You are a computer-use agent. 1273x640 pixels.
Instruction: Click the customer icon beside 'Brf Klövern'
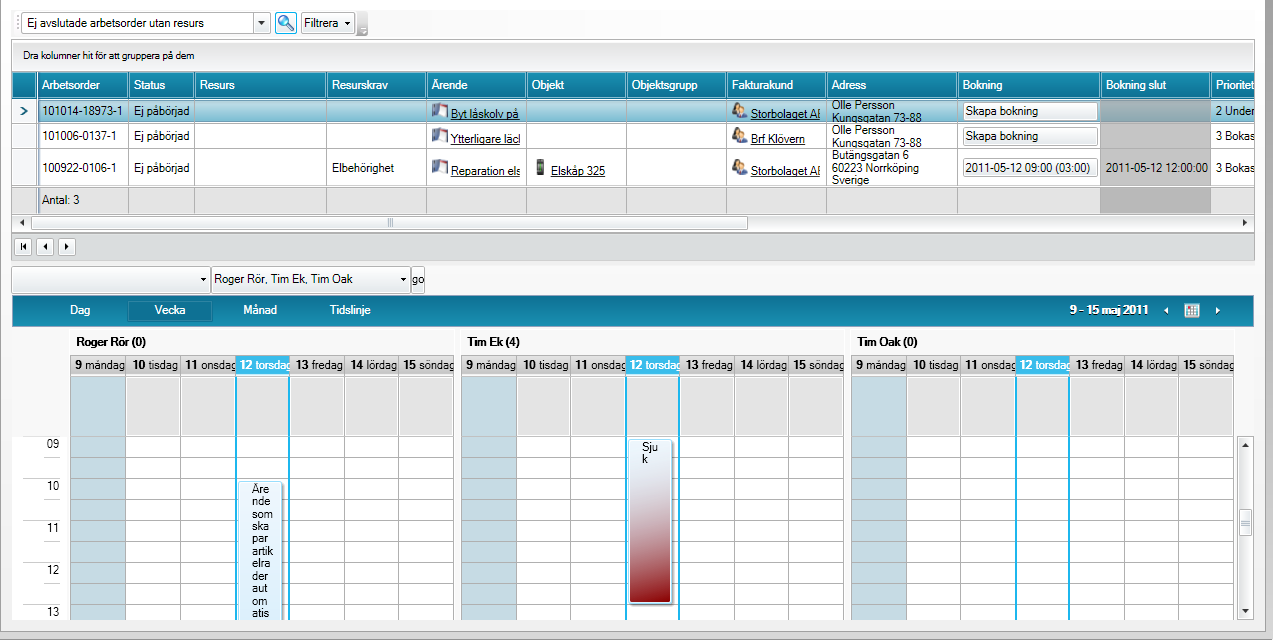pyautogui.click(x=740, y=136)
